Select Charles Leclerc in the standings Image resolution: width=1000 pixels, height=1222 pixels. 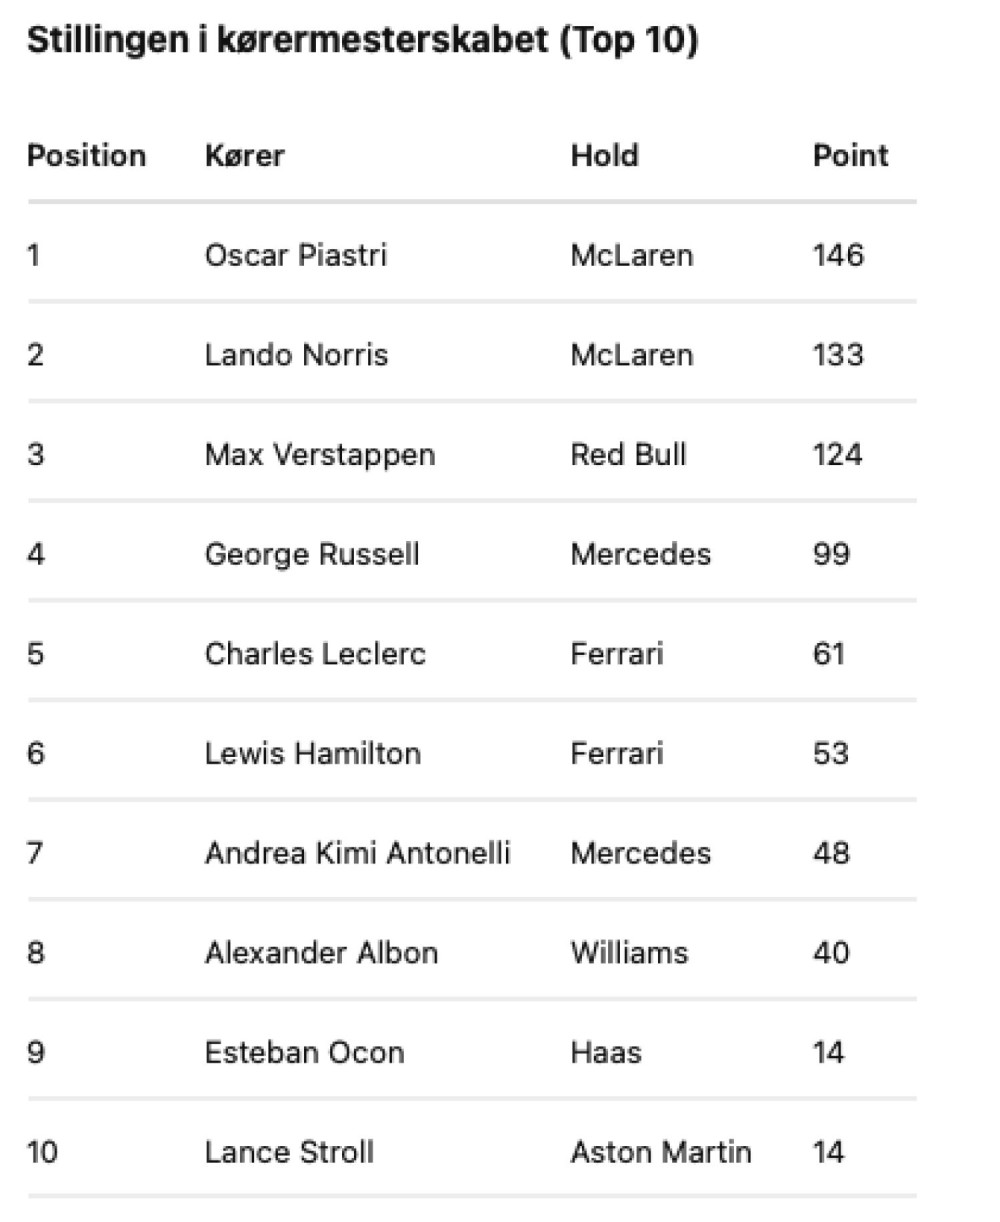(x=315, y=654)
